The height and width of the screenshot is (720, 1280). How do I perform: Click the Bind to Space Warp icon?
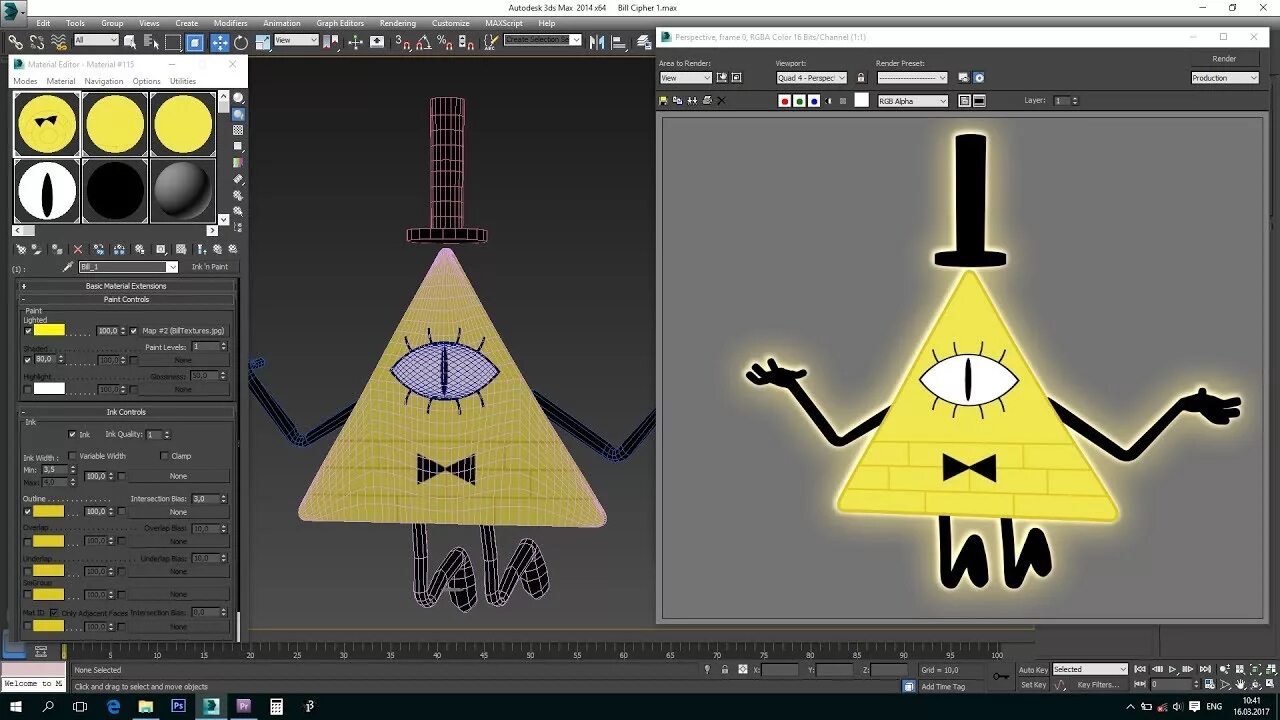point(59,42)
